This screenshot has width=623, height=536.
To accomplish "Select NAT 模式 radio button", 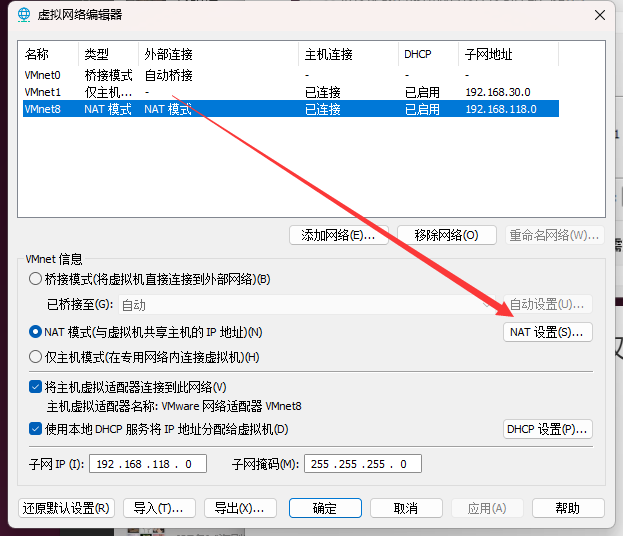I will coord(36,332).
